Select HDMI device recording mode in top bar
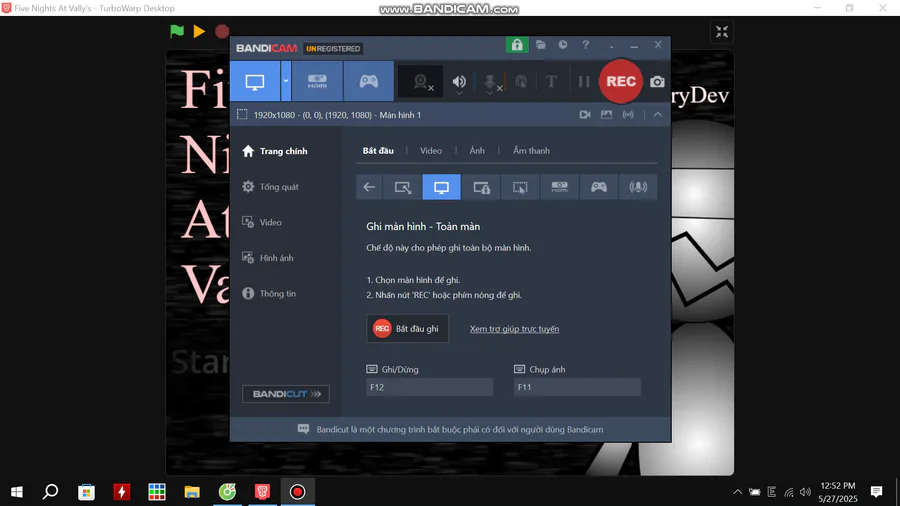This screenshot has width=900, height=506. click(317, 81)
